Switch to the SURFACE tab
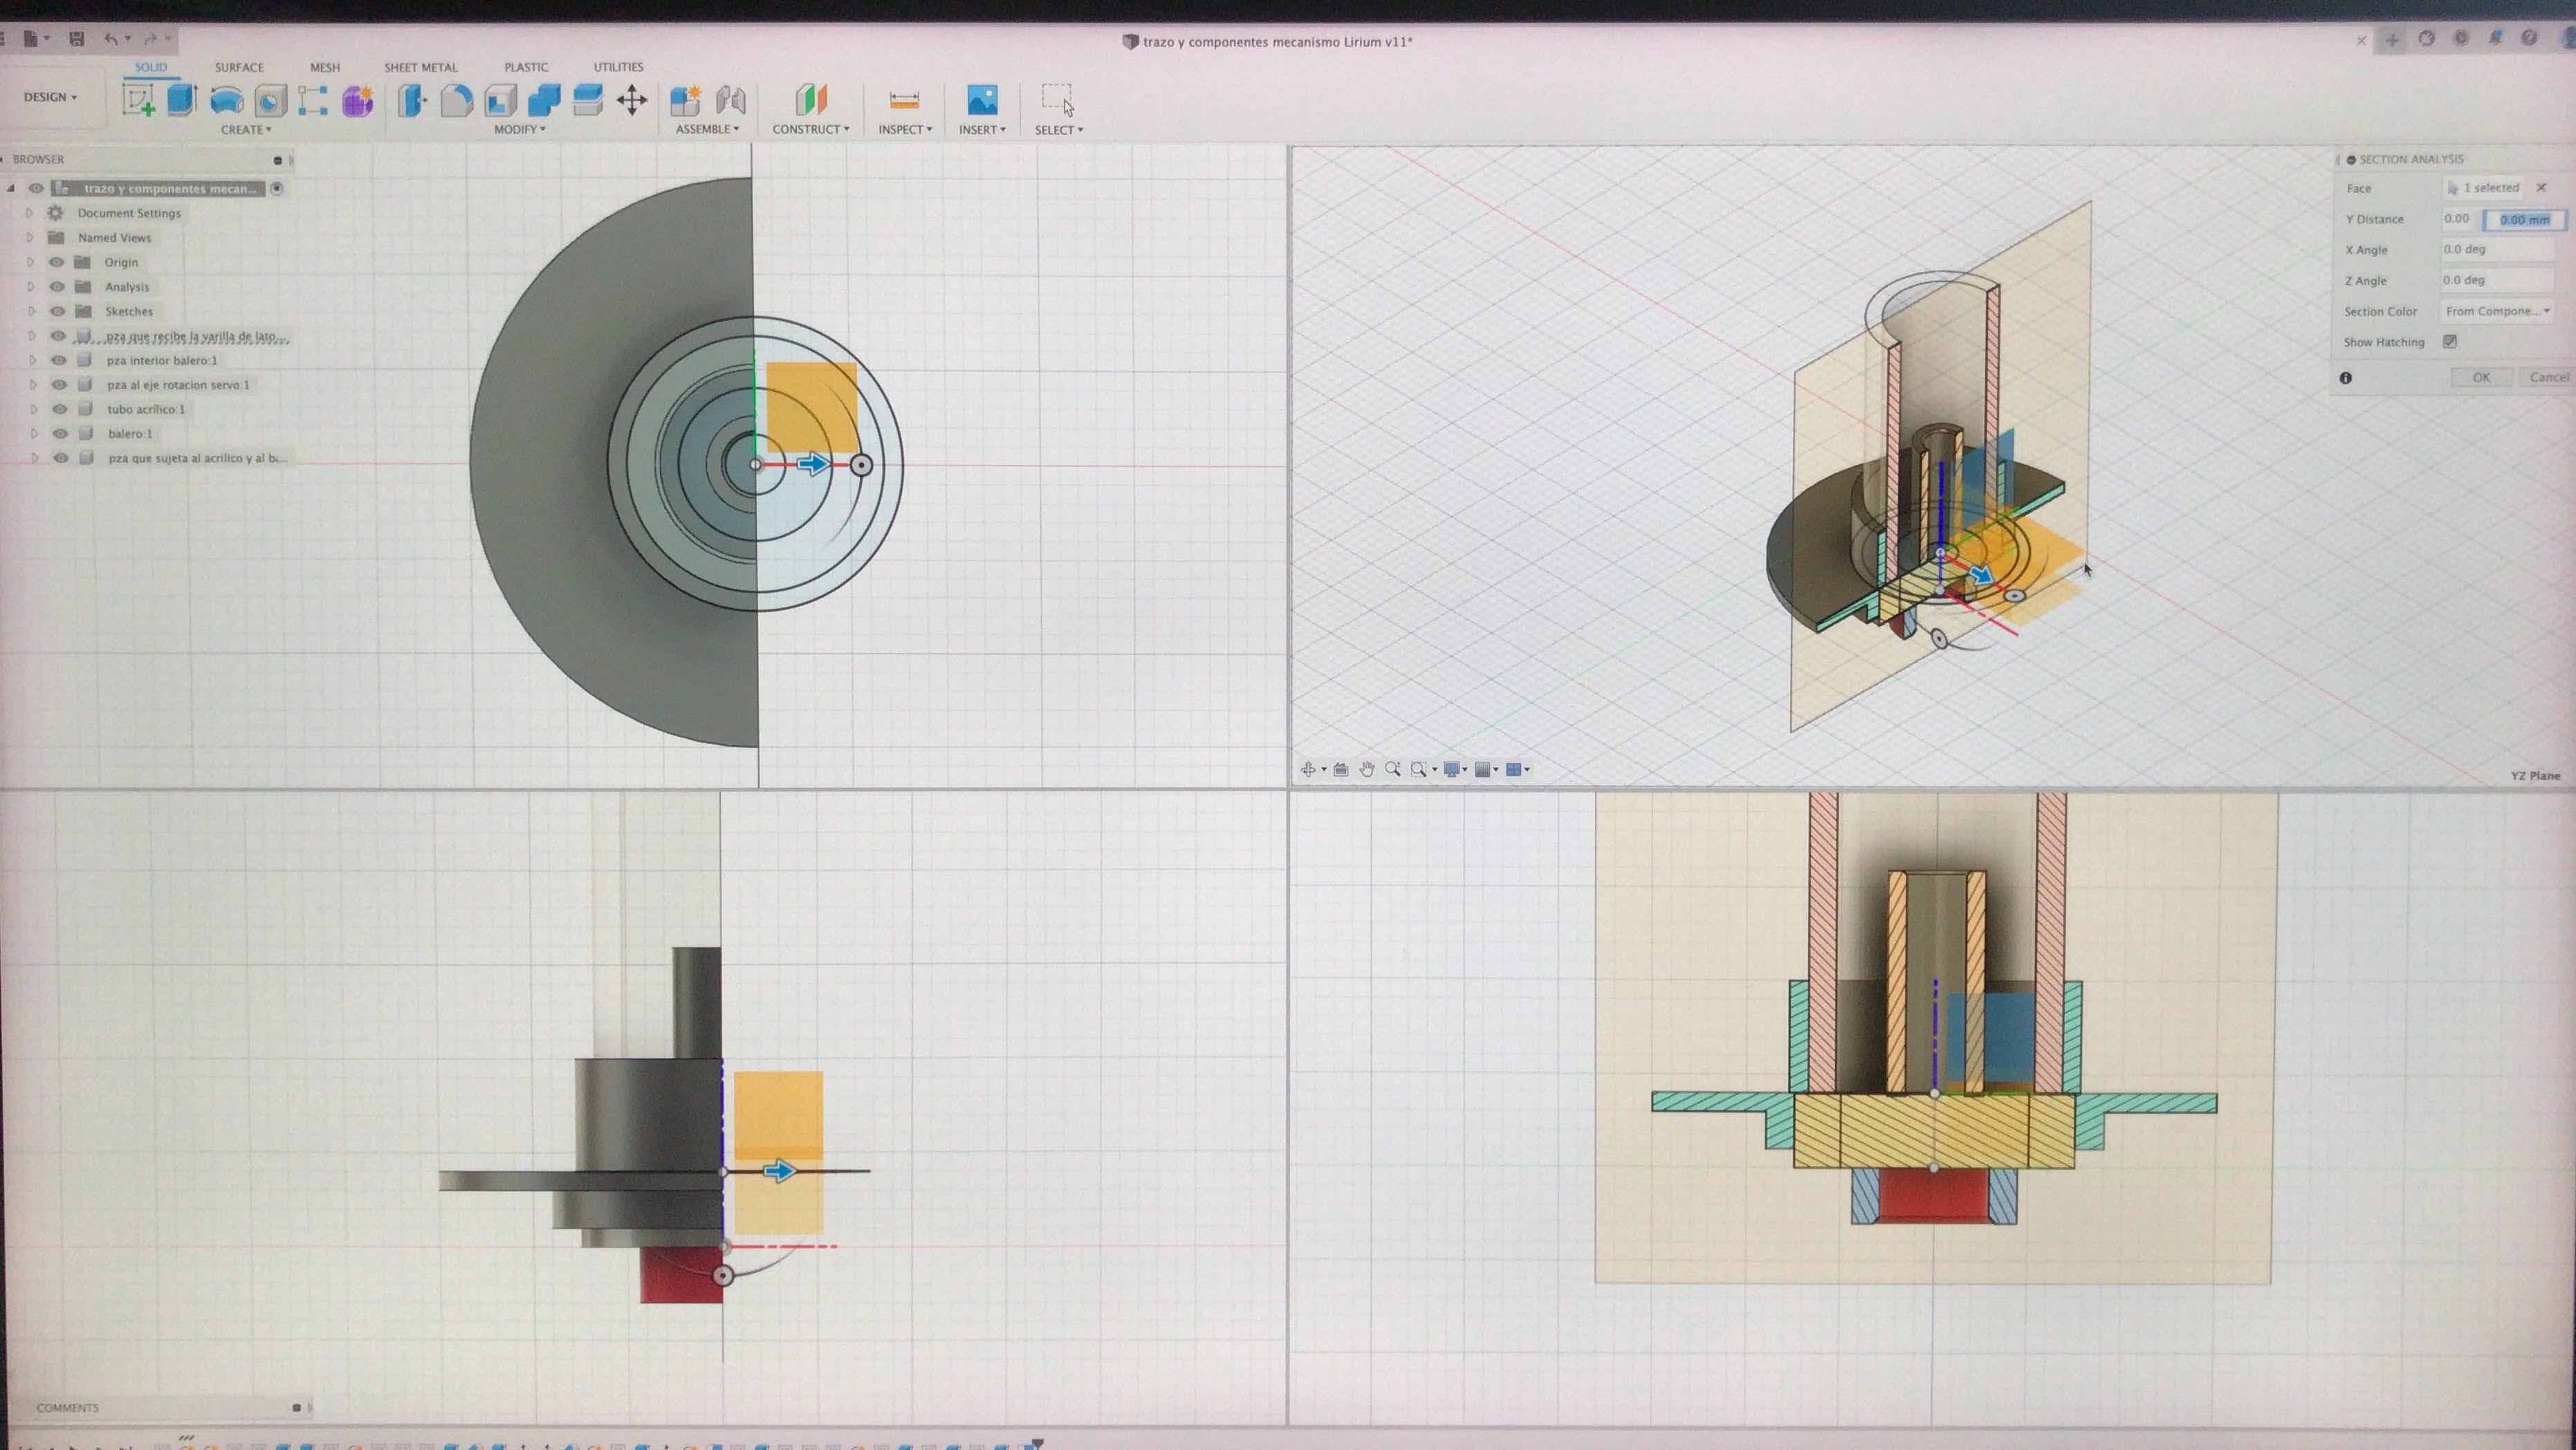 coord(239,67)
